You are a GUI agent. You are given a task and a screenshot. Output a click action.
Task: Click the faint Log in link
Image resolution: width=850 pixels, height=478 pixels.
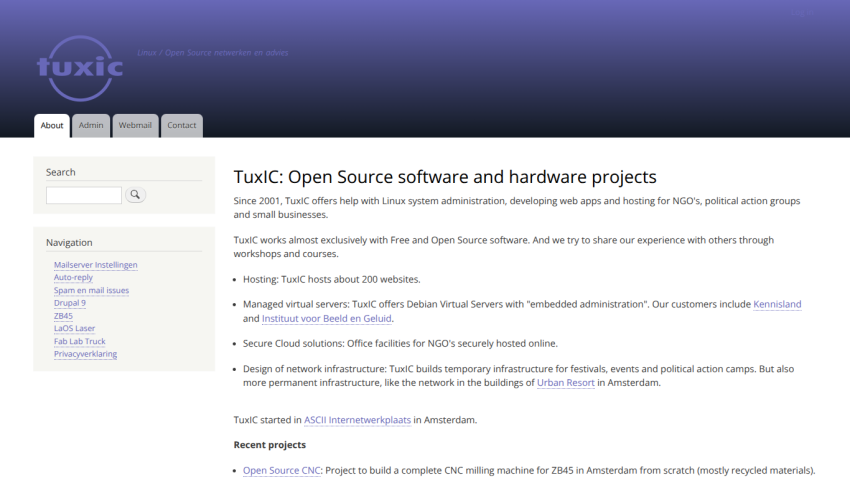803,13
